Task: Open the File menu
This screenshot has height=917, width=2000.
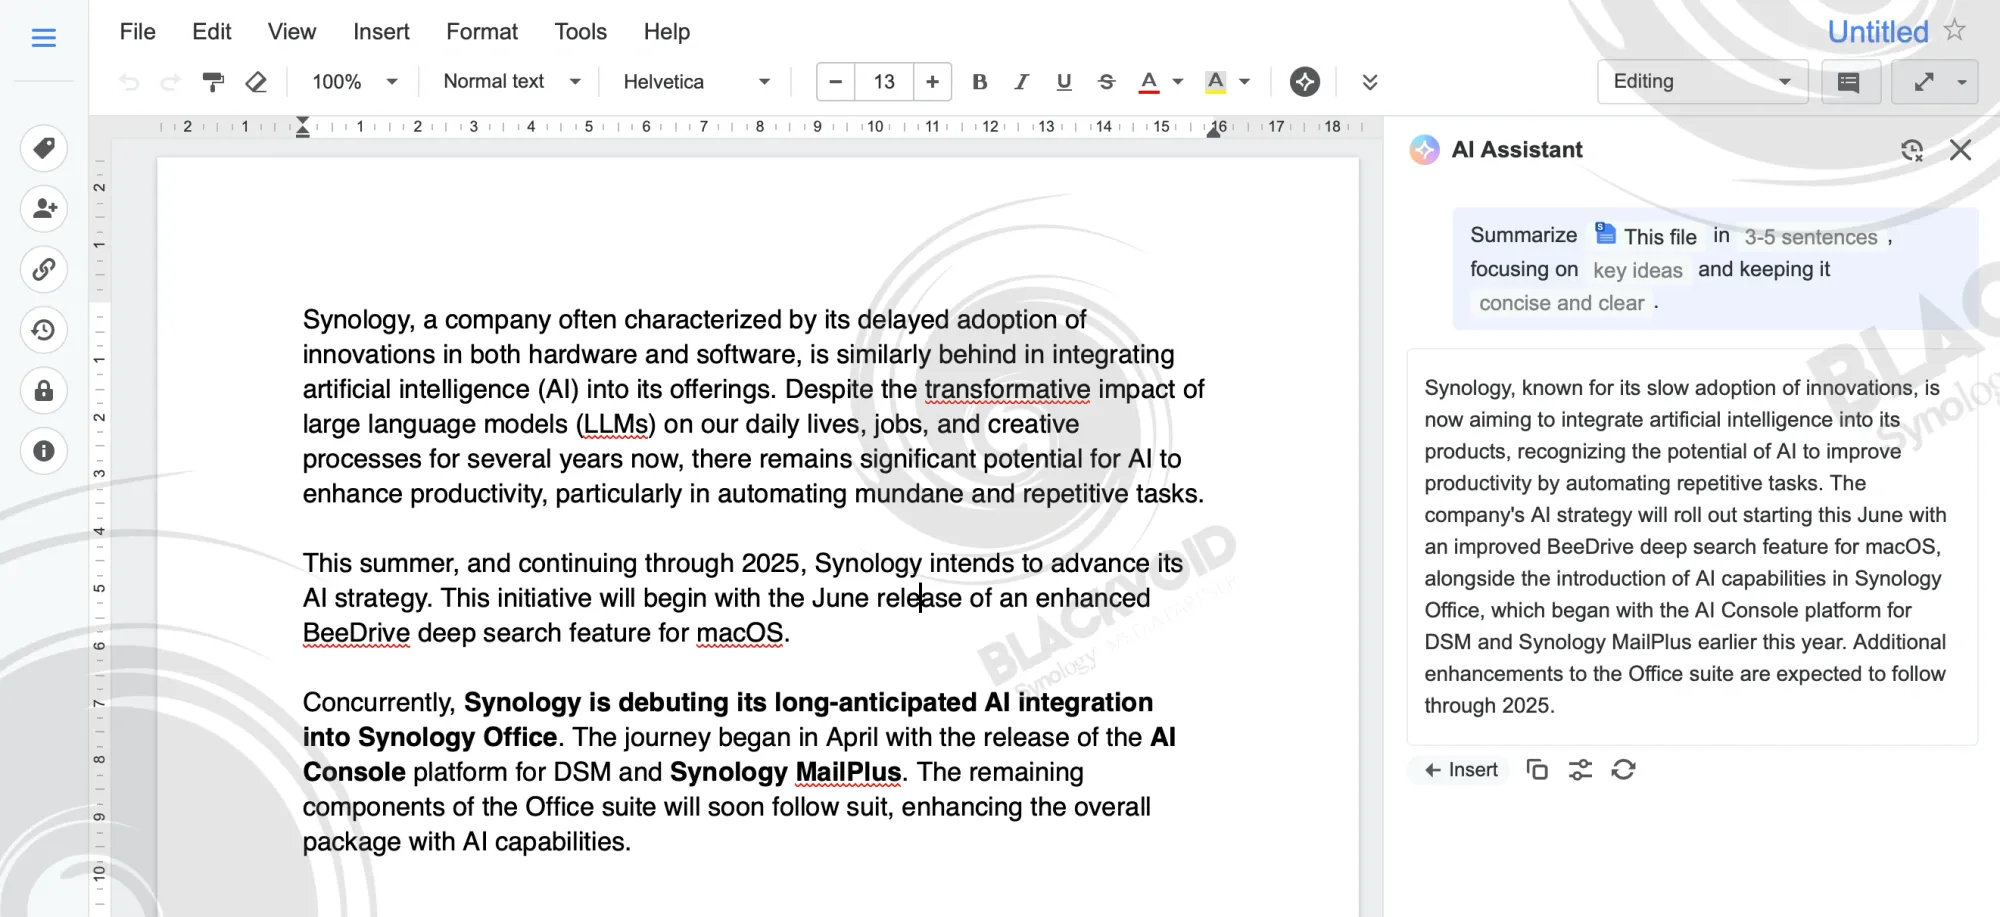Action: (138, 32)
